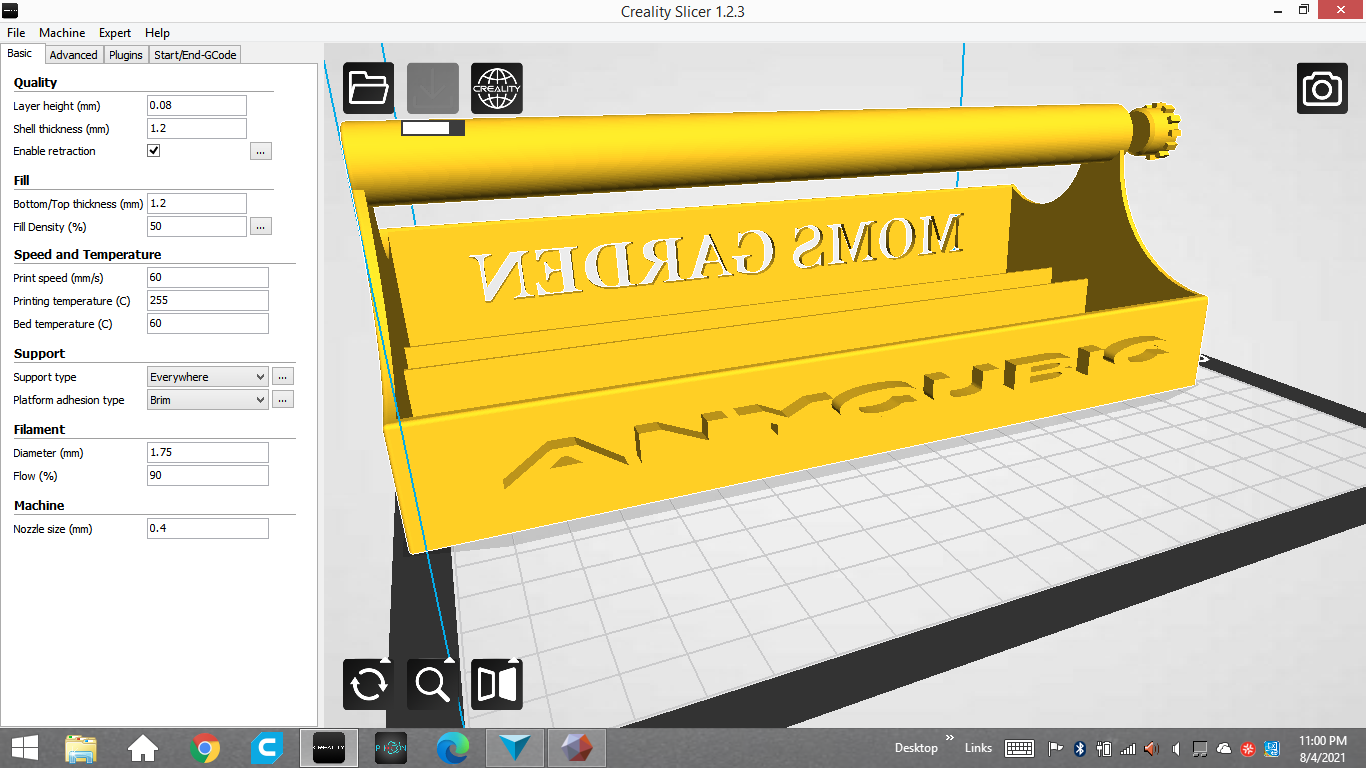Click the slicing progress bar above model

click(x=433, y=128)
